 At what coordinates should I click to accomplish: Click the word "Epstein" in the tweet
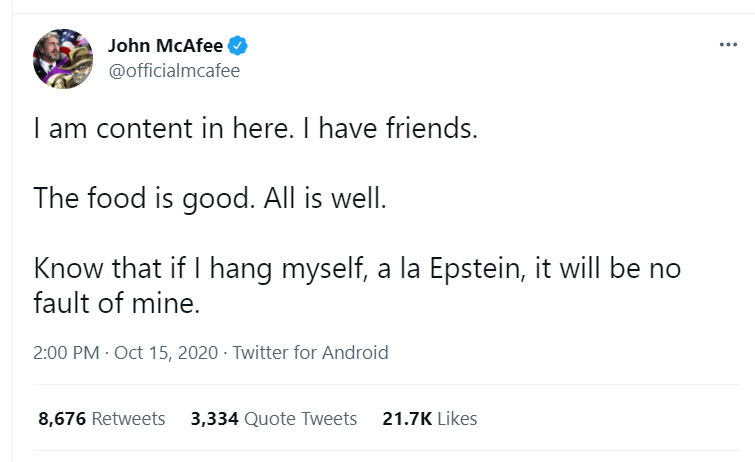pyautogui.click(x=491, y=269)
